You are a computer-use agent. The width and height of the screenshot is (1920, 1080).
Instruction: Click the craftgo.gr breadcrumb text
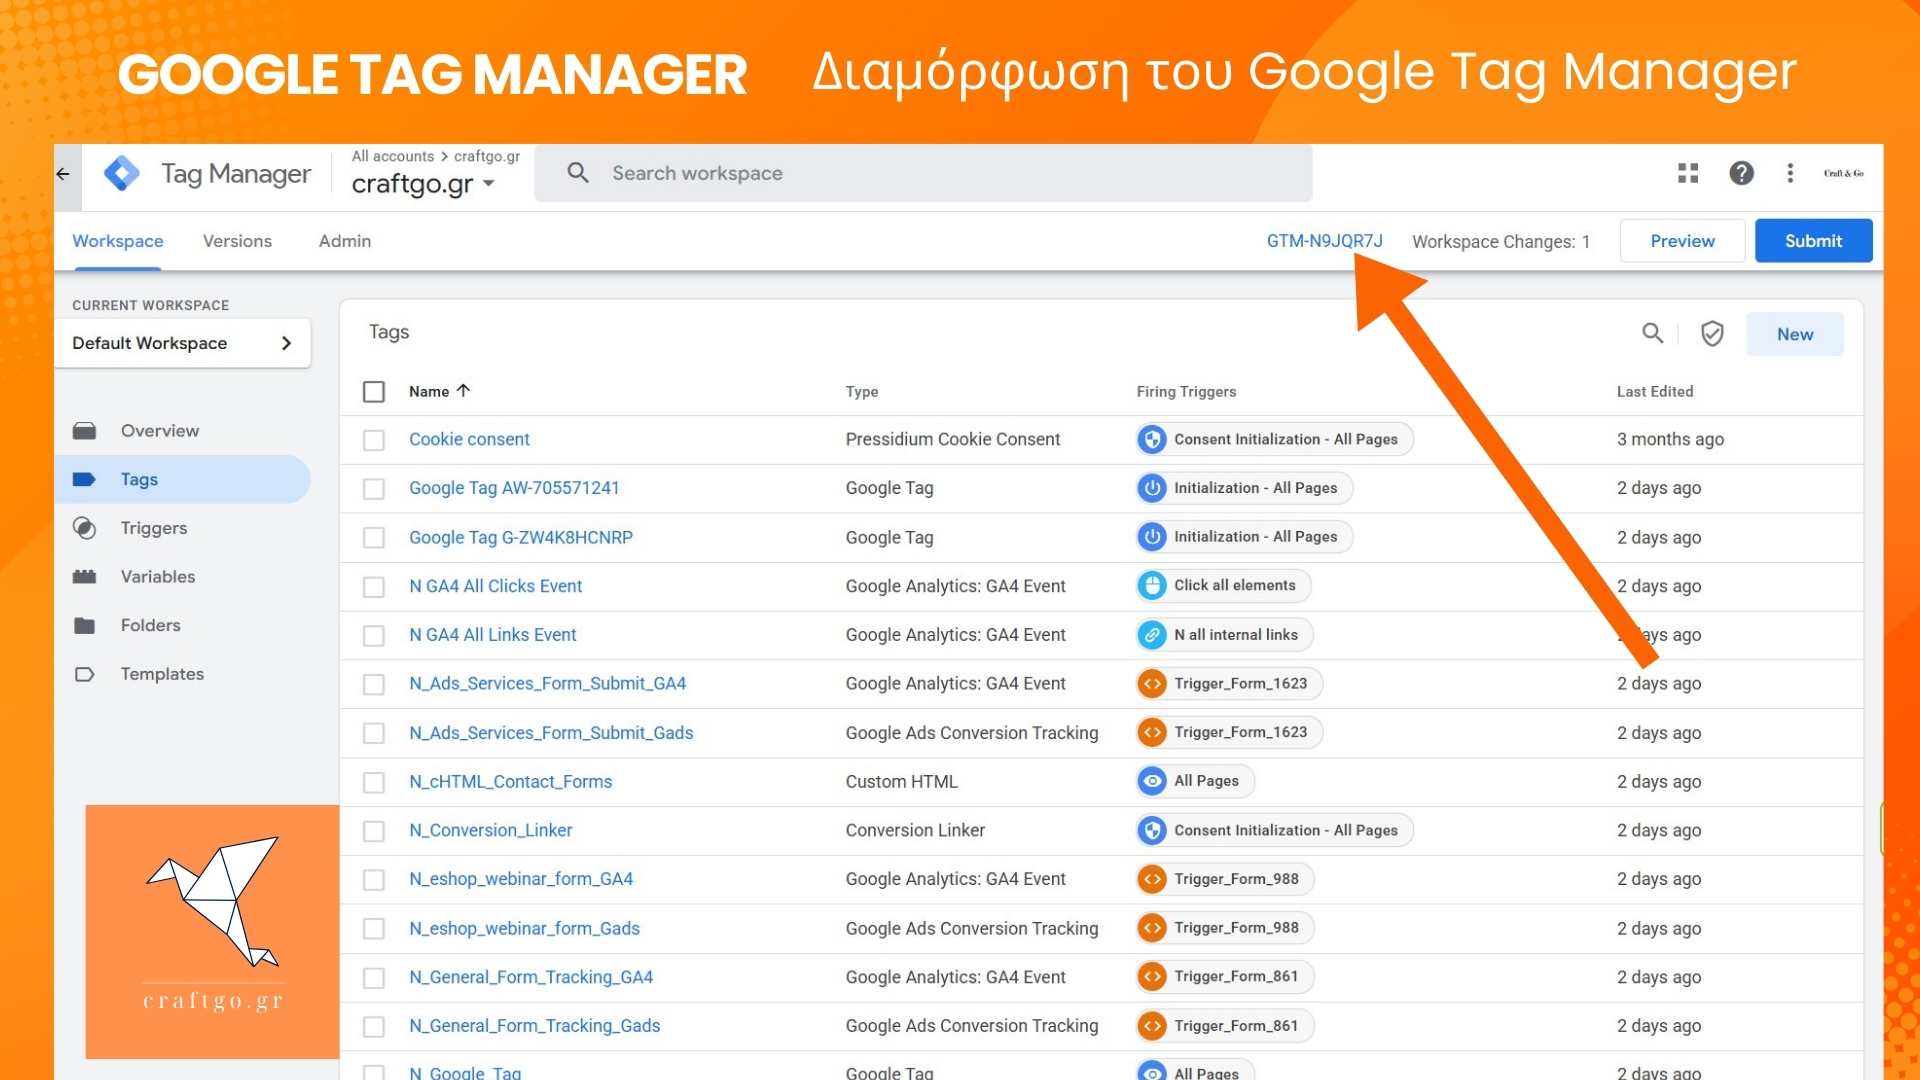coord(487,156)
